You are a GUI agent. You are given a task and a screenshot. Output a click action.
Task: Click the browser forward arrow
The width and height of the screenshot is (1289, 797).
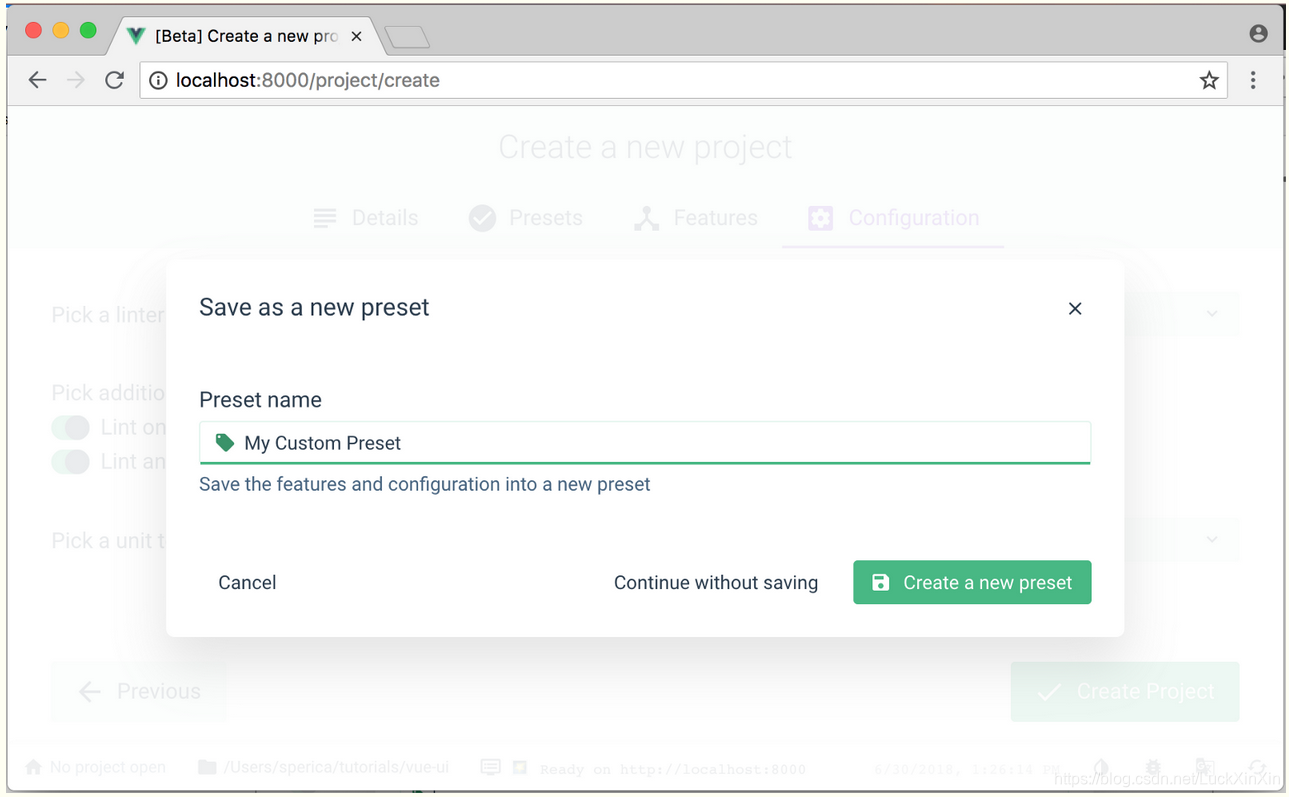[x=76, y=80]
